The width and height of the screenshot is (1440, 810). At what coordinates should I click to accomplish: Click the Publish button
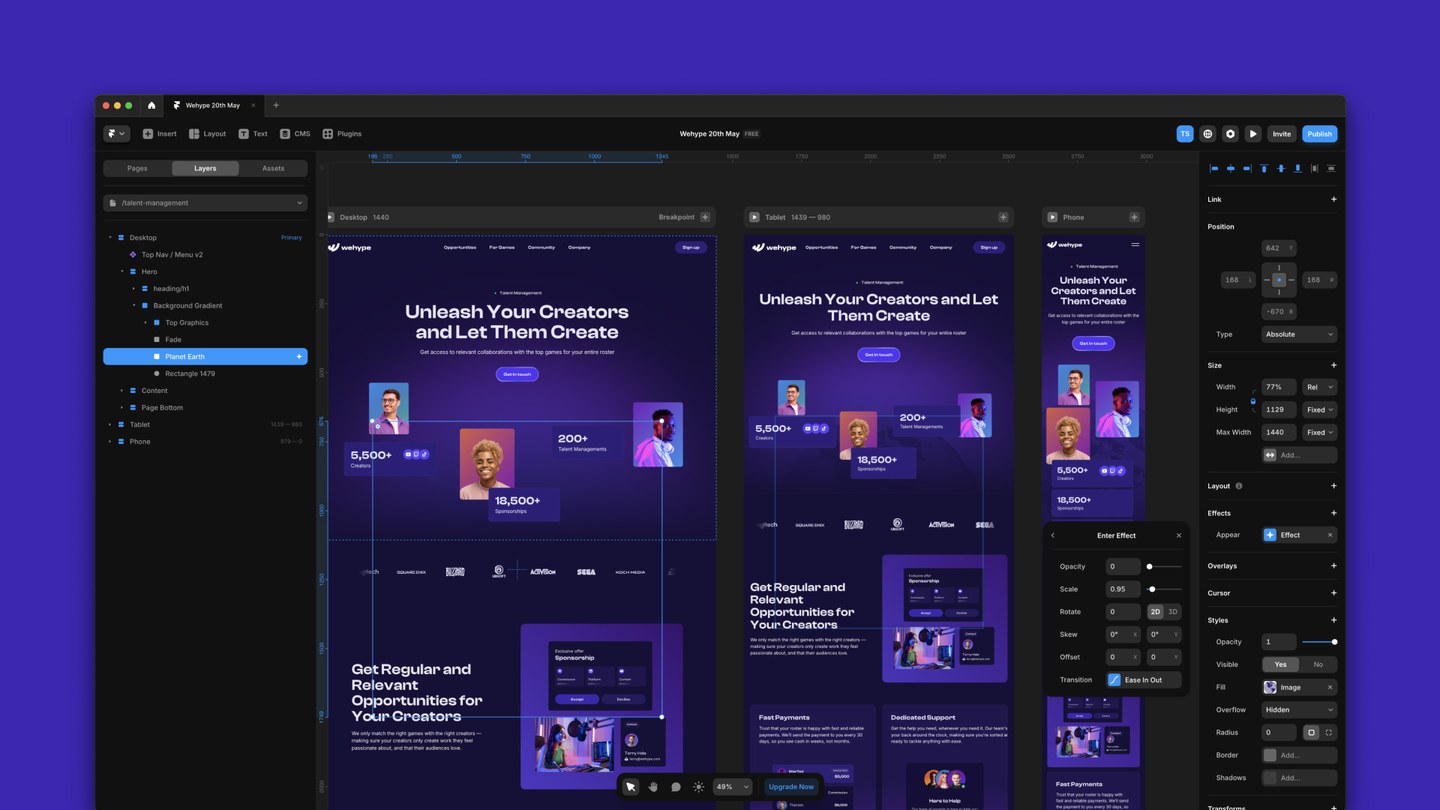[1319, 134]
